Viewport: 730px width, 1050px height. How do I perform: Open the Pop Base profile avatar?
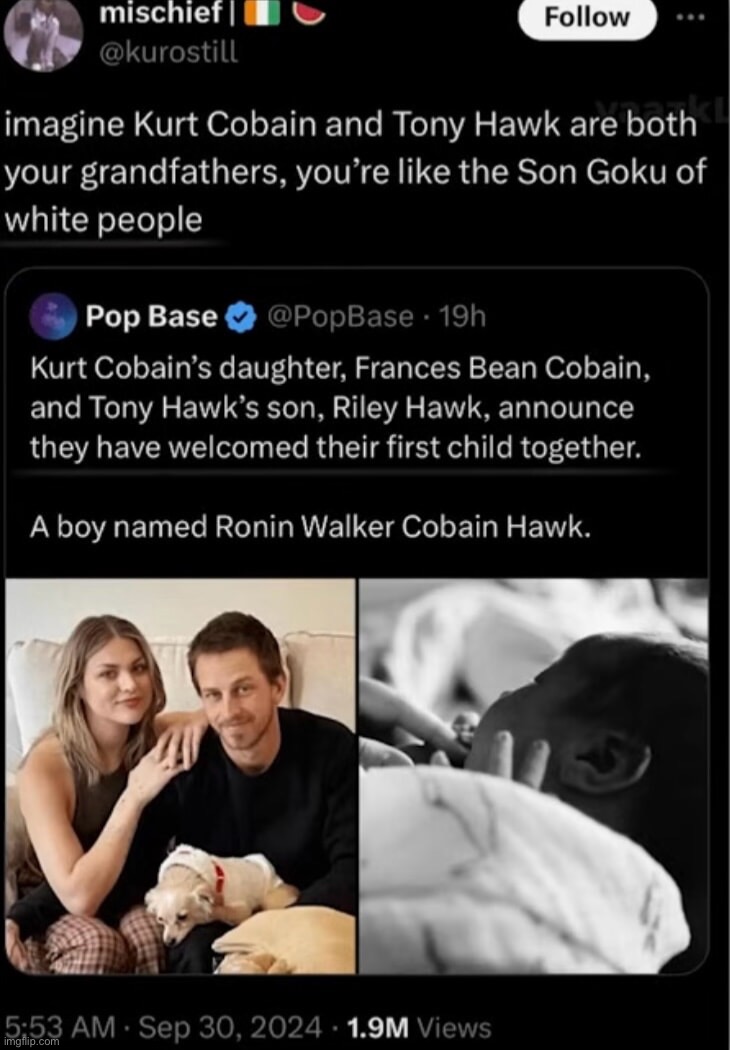53,315
